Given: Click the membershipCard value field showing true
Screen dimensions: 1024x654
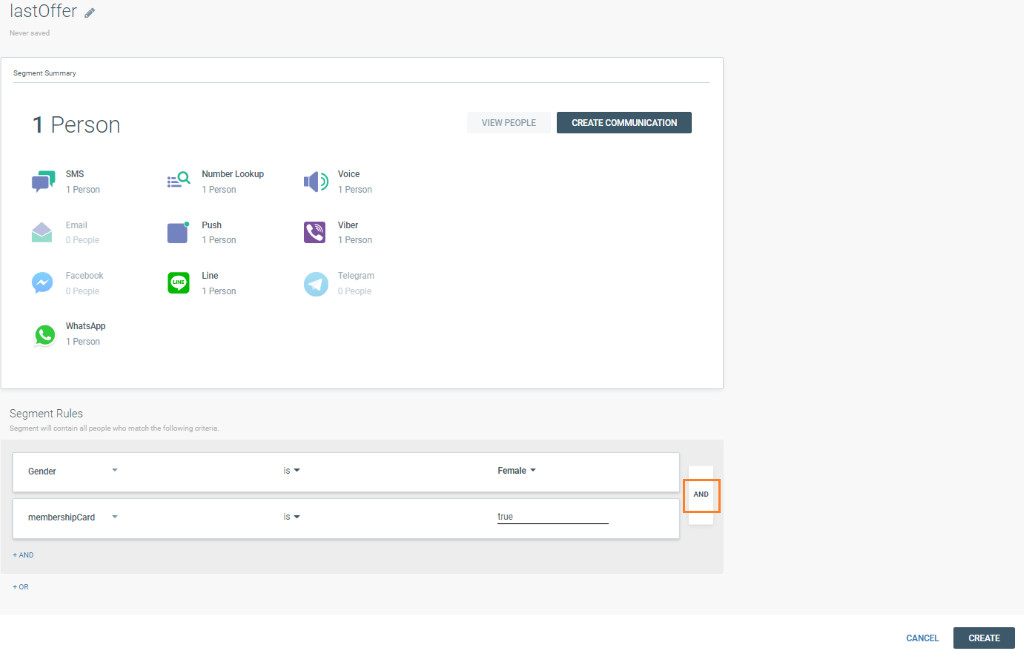Looking at the screenshot, I should [x=552, y=517].
